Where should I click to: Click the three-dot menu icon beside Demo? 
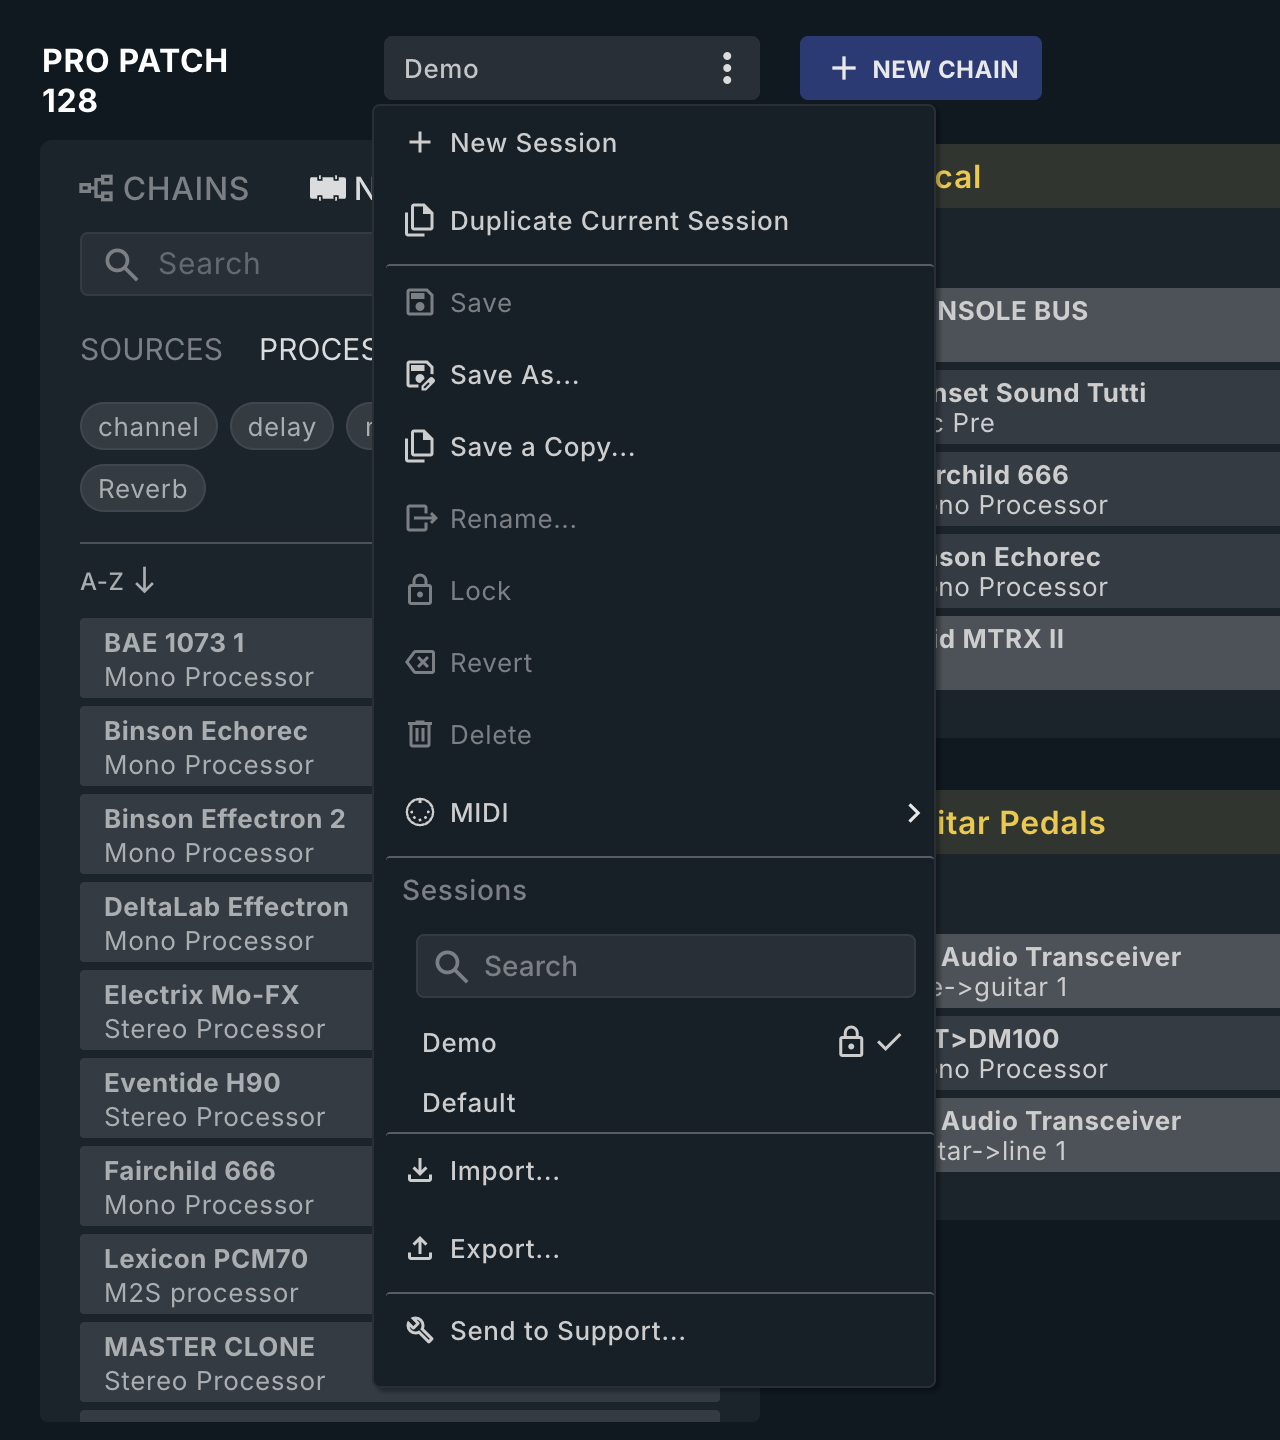[727, 68]
